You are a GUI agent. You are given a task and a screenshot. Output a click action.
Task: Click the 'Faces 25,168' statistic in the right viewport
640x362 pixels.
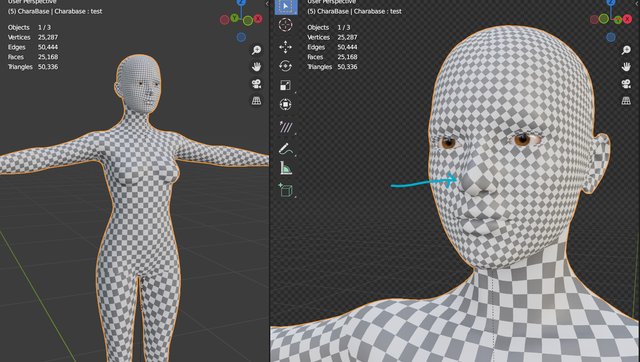(332, 57)
